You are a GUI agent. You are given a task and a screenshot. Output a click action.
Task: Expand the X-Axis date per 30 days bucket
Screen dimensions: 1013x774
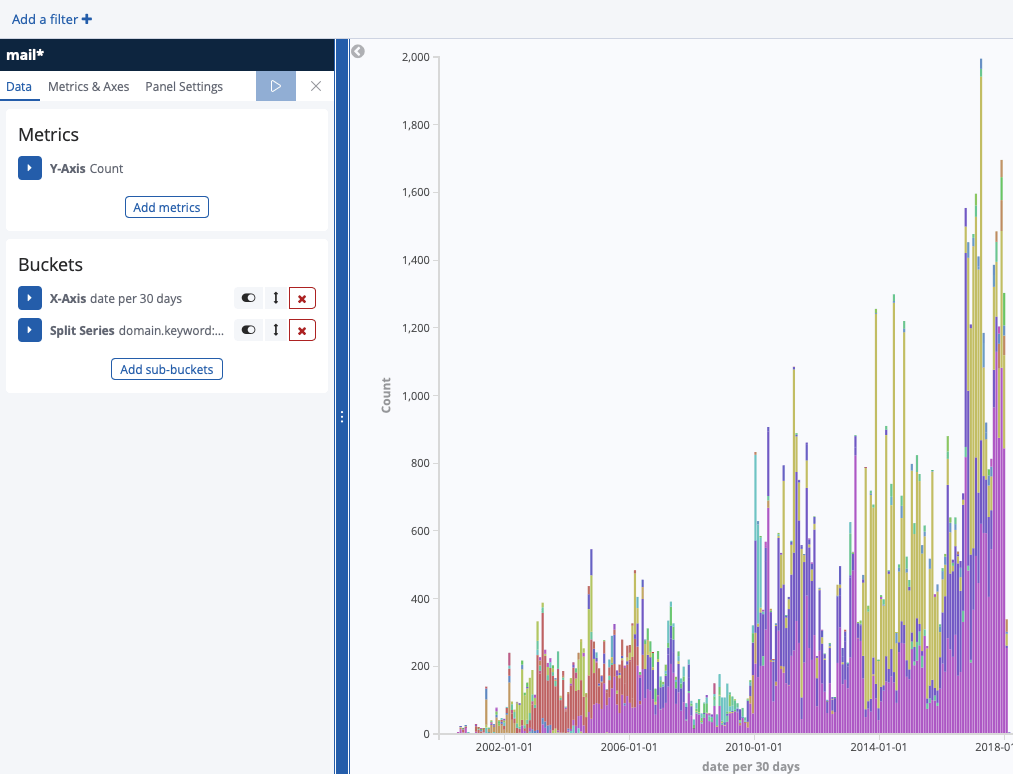click(30, 298)
